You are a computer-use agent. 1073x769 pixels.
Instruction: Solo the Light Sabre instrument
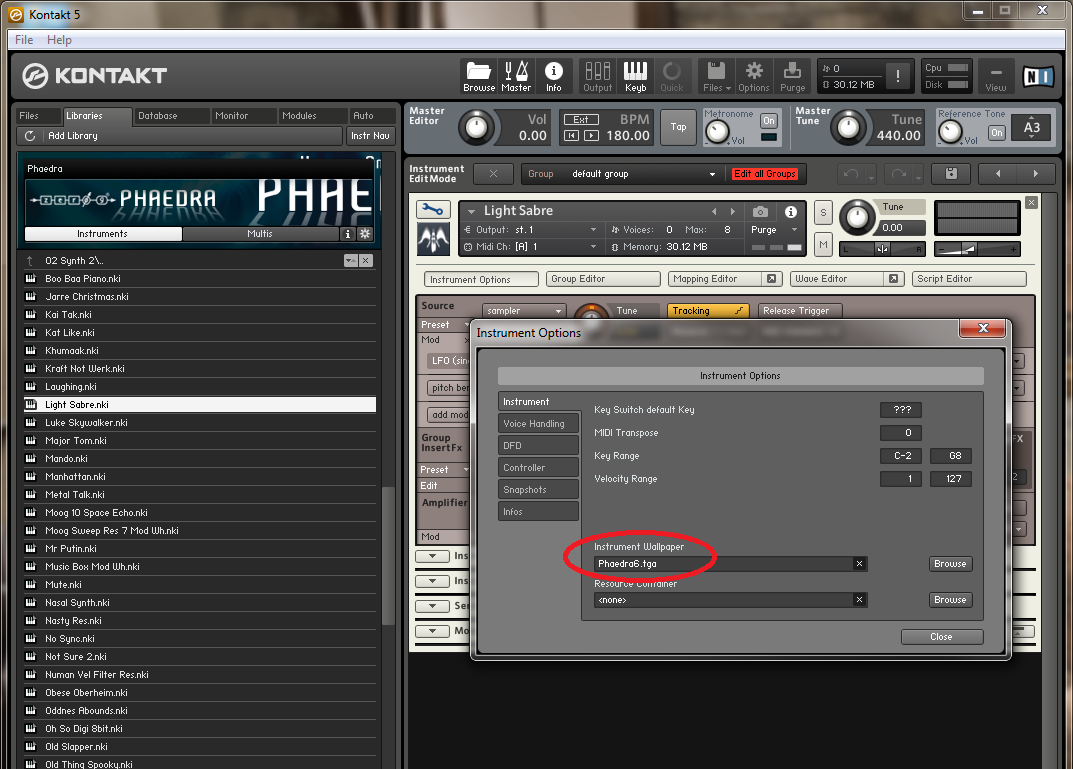point(823,213)
